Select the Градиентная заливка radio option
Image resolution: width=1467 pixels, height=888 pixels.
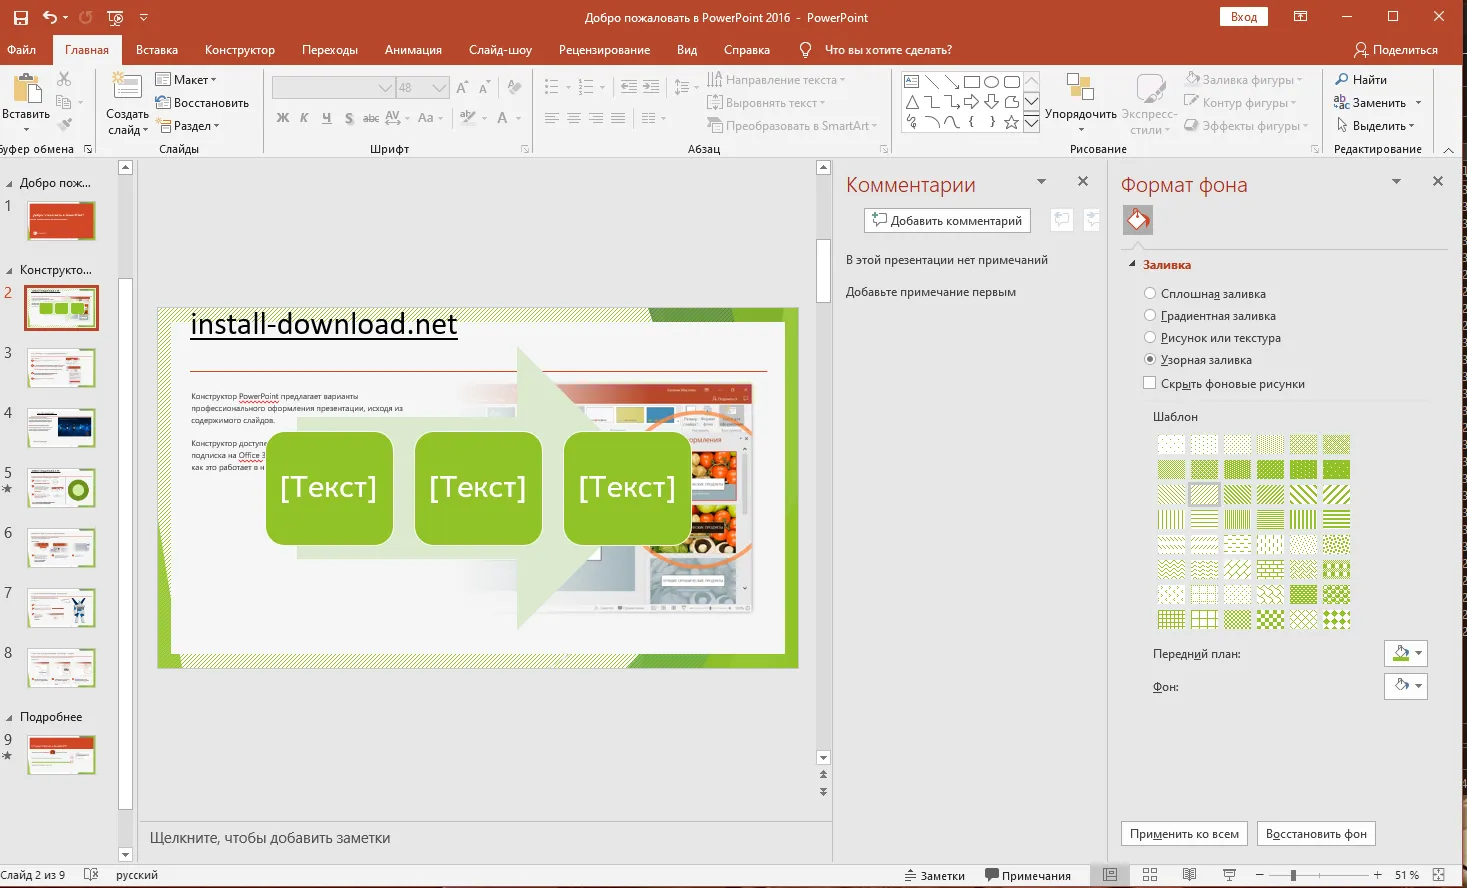point(1150,315)
